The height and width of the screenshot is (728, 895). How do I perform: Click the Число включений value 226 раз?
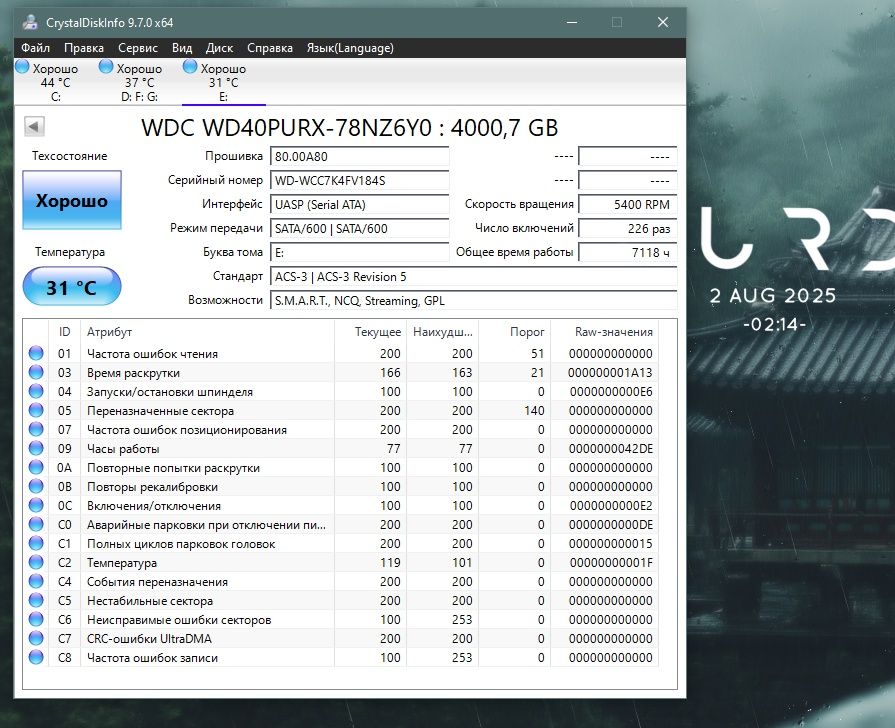click(628, 228)
